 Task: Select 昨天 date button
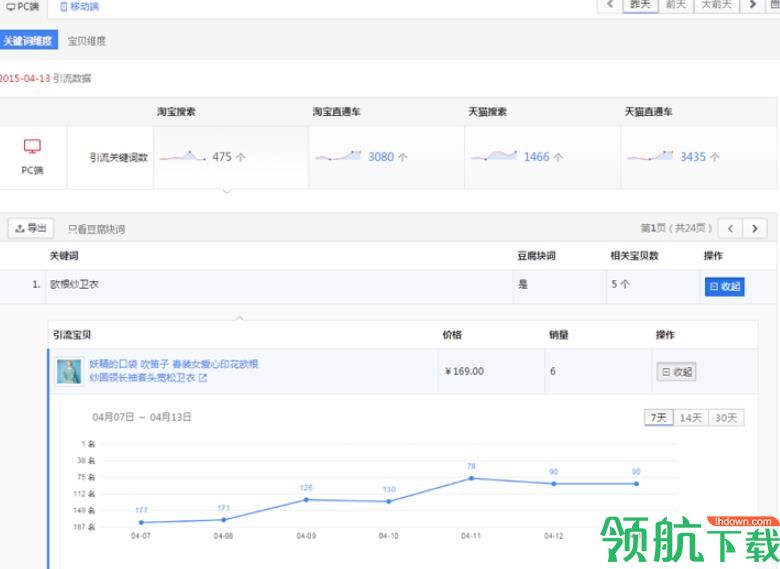click(x=640, y=5)
